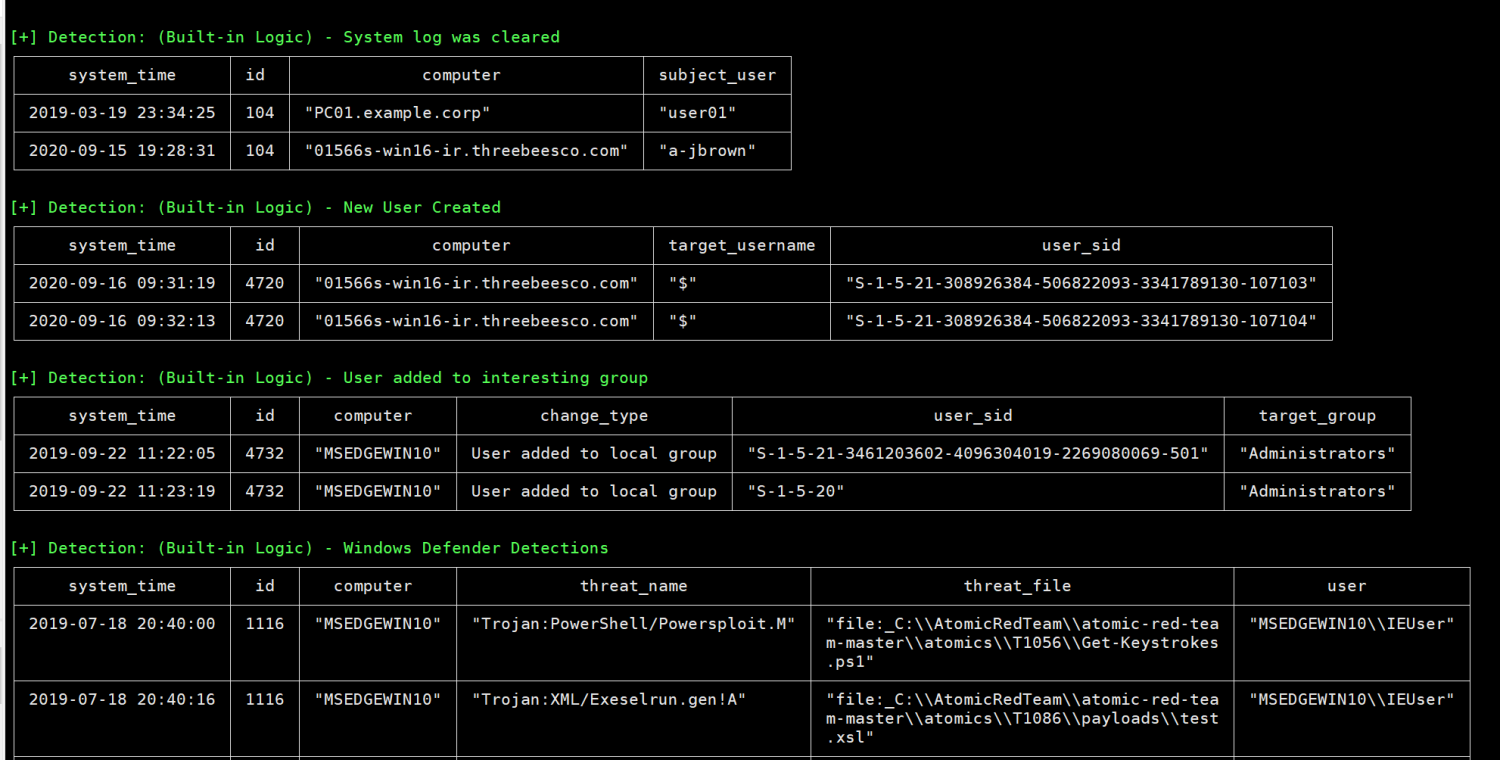The height and width of the screenshot is (760, 1500).
Task: Click "MSEDGEWIN10\\IEUser" in the 20:40:00 row
Action: [1352, 623]
